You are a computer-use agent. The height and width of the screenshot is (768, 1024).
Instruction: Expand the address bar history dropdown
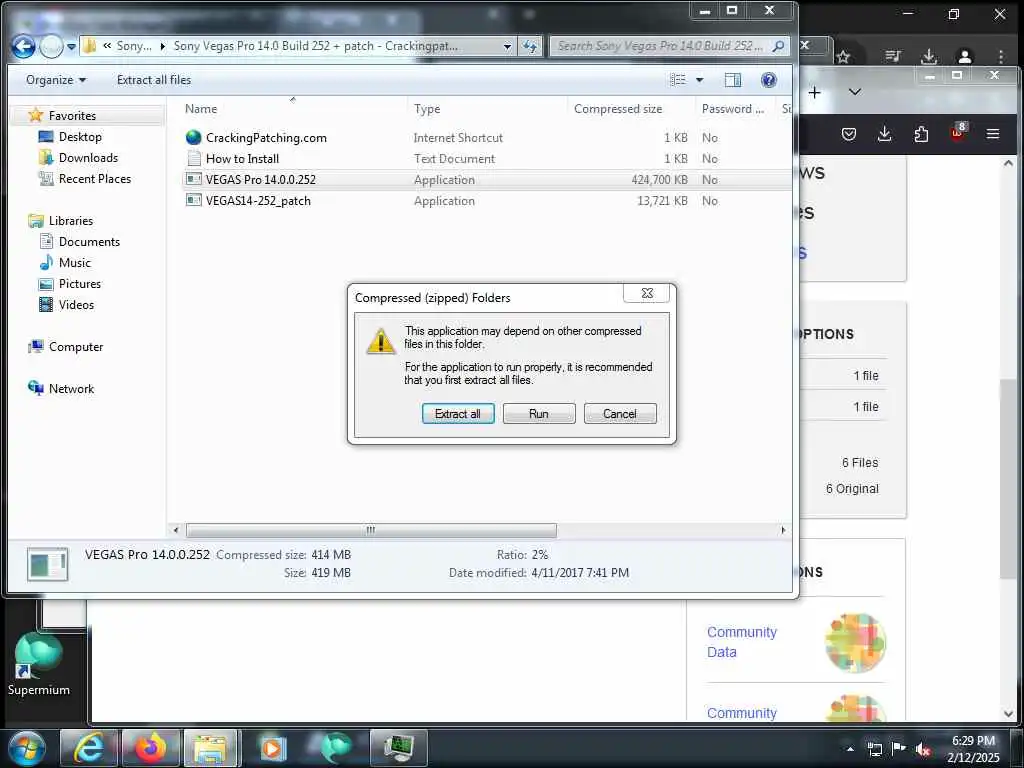507,46
